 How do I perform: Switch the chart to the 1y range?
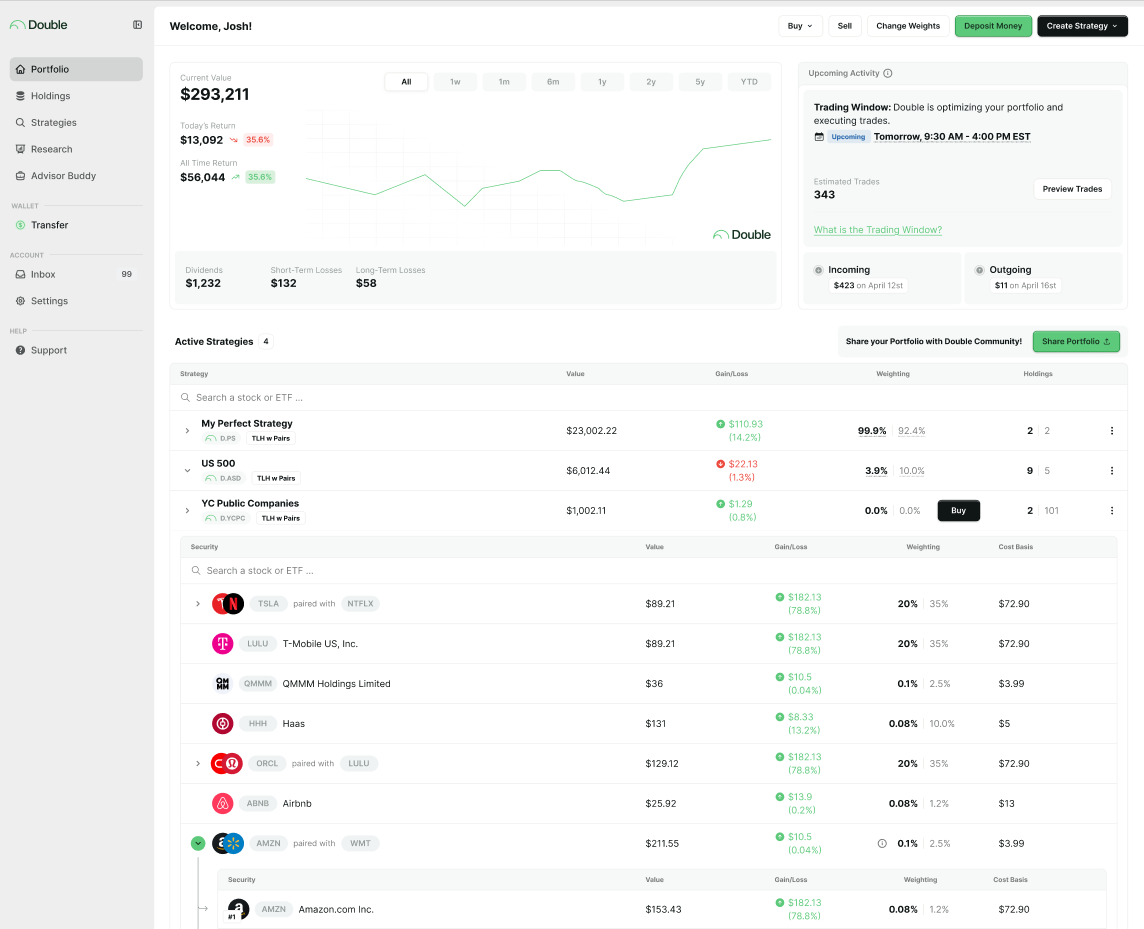coord(602,82)
